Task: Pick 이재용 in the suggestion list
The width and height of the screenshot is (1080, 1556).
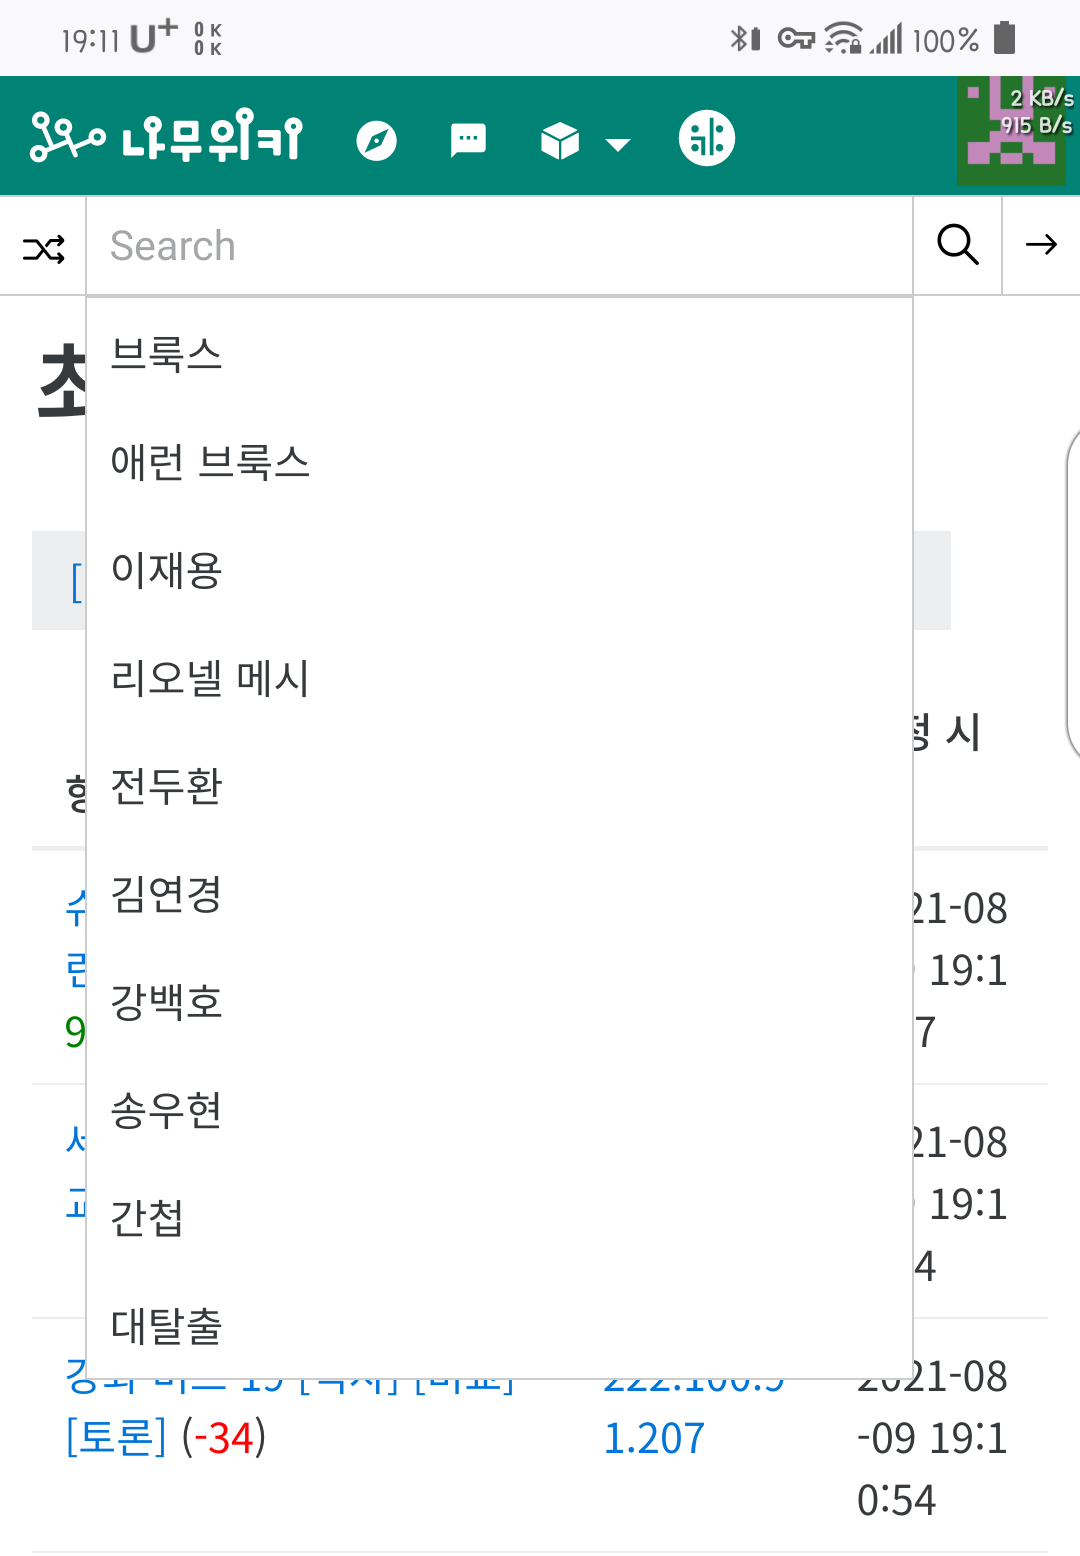Action: [x=167, y=570]
